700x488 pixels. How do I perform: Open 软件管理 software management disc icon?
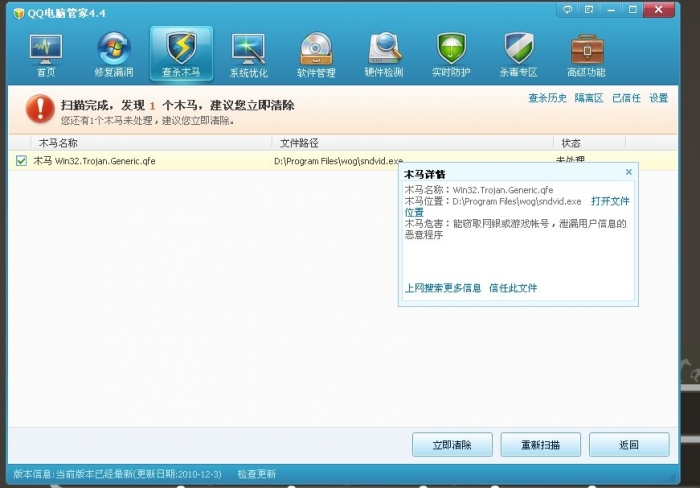tap(316, 54)
